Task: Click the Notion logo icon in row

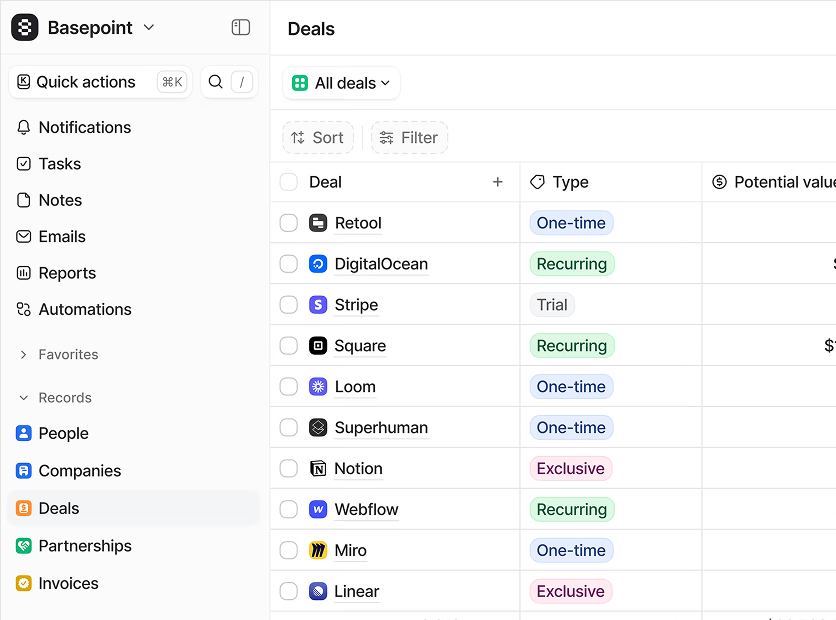Action: (x=318, y=469)
